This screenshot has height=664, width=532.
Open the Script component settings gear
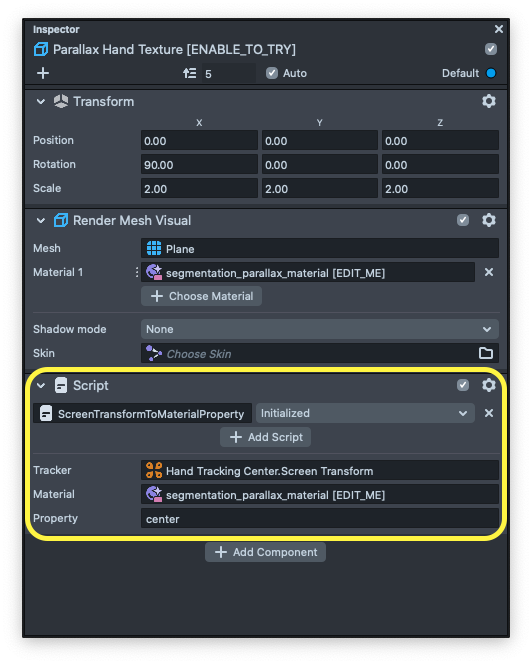tap(488, 385)
